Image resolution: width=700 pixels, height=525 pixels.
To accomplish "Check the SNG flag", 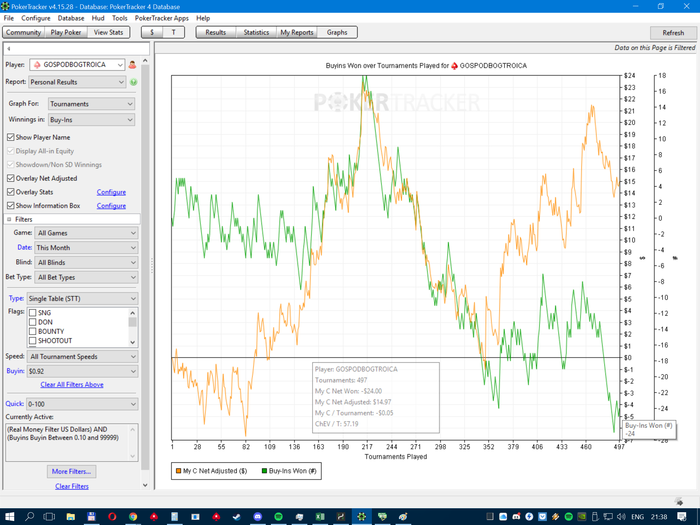I will [x=33, y=312].
